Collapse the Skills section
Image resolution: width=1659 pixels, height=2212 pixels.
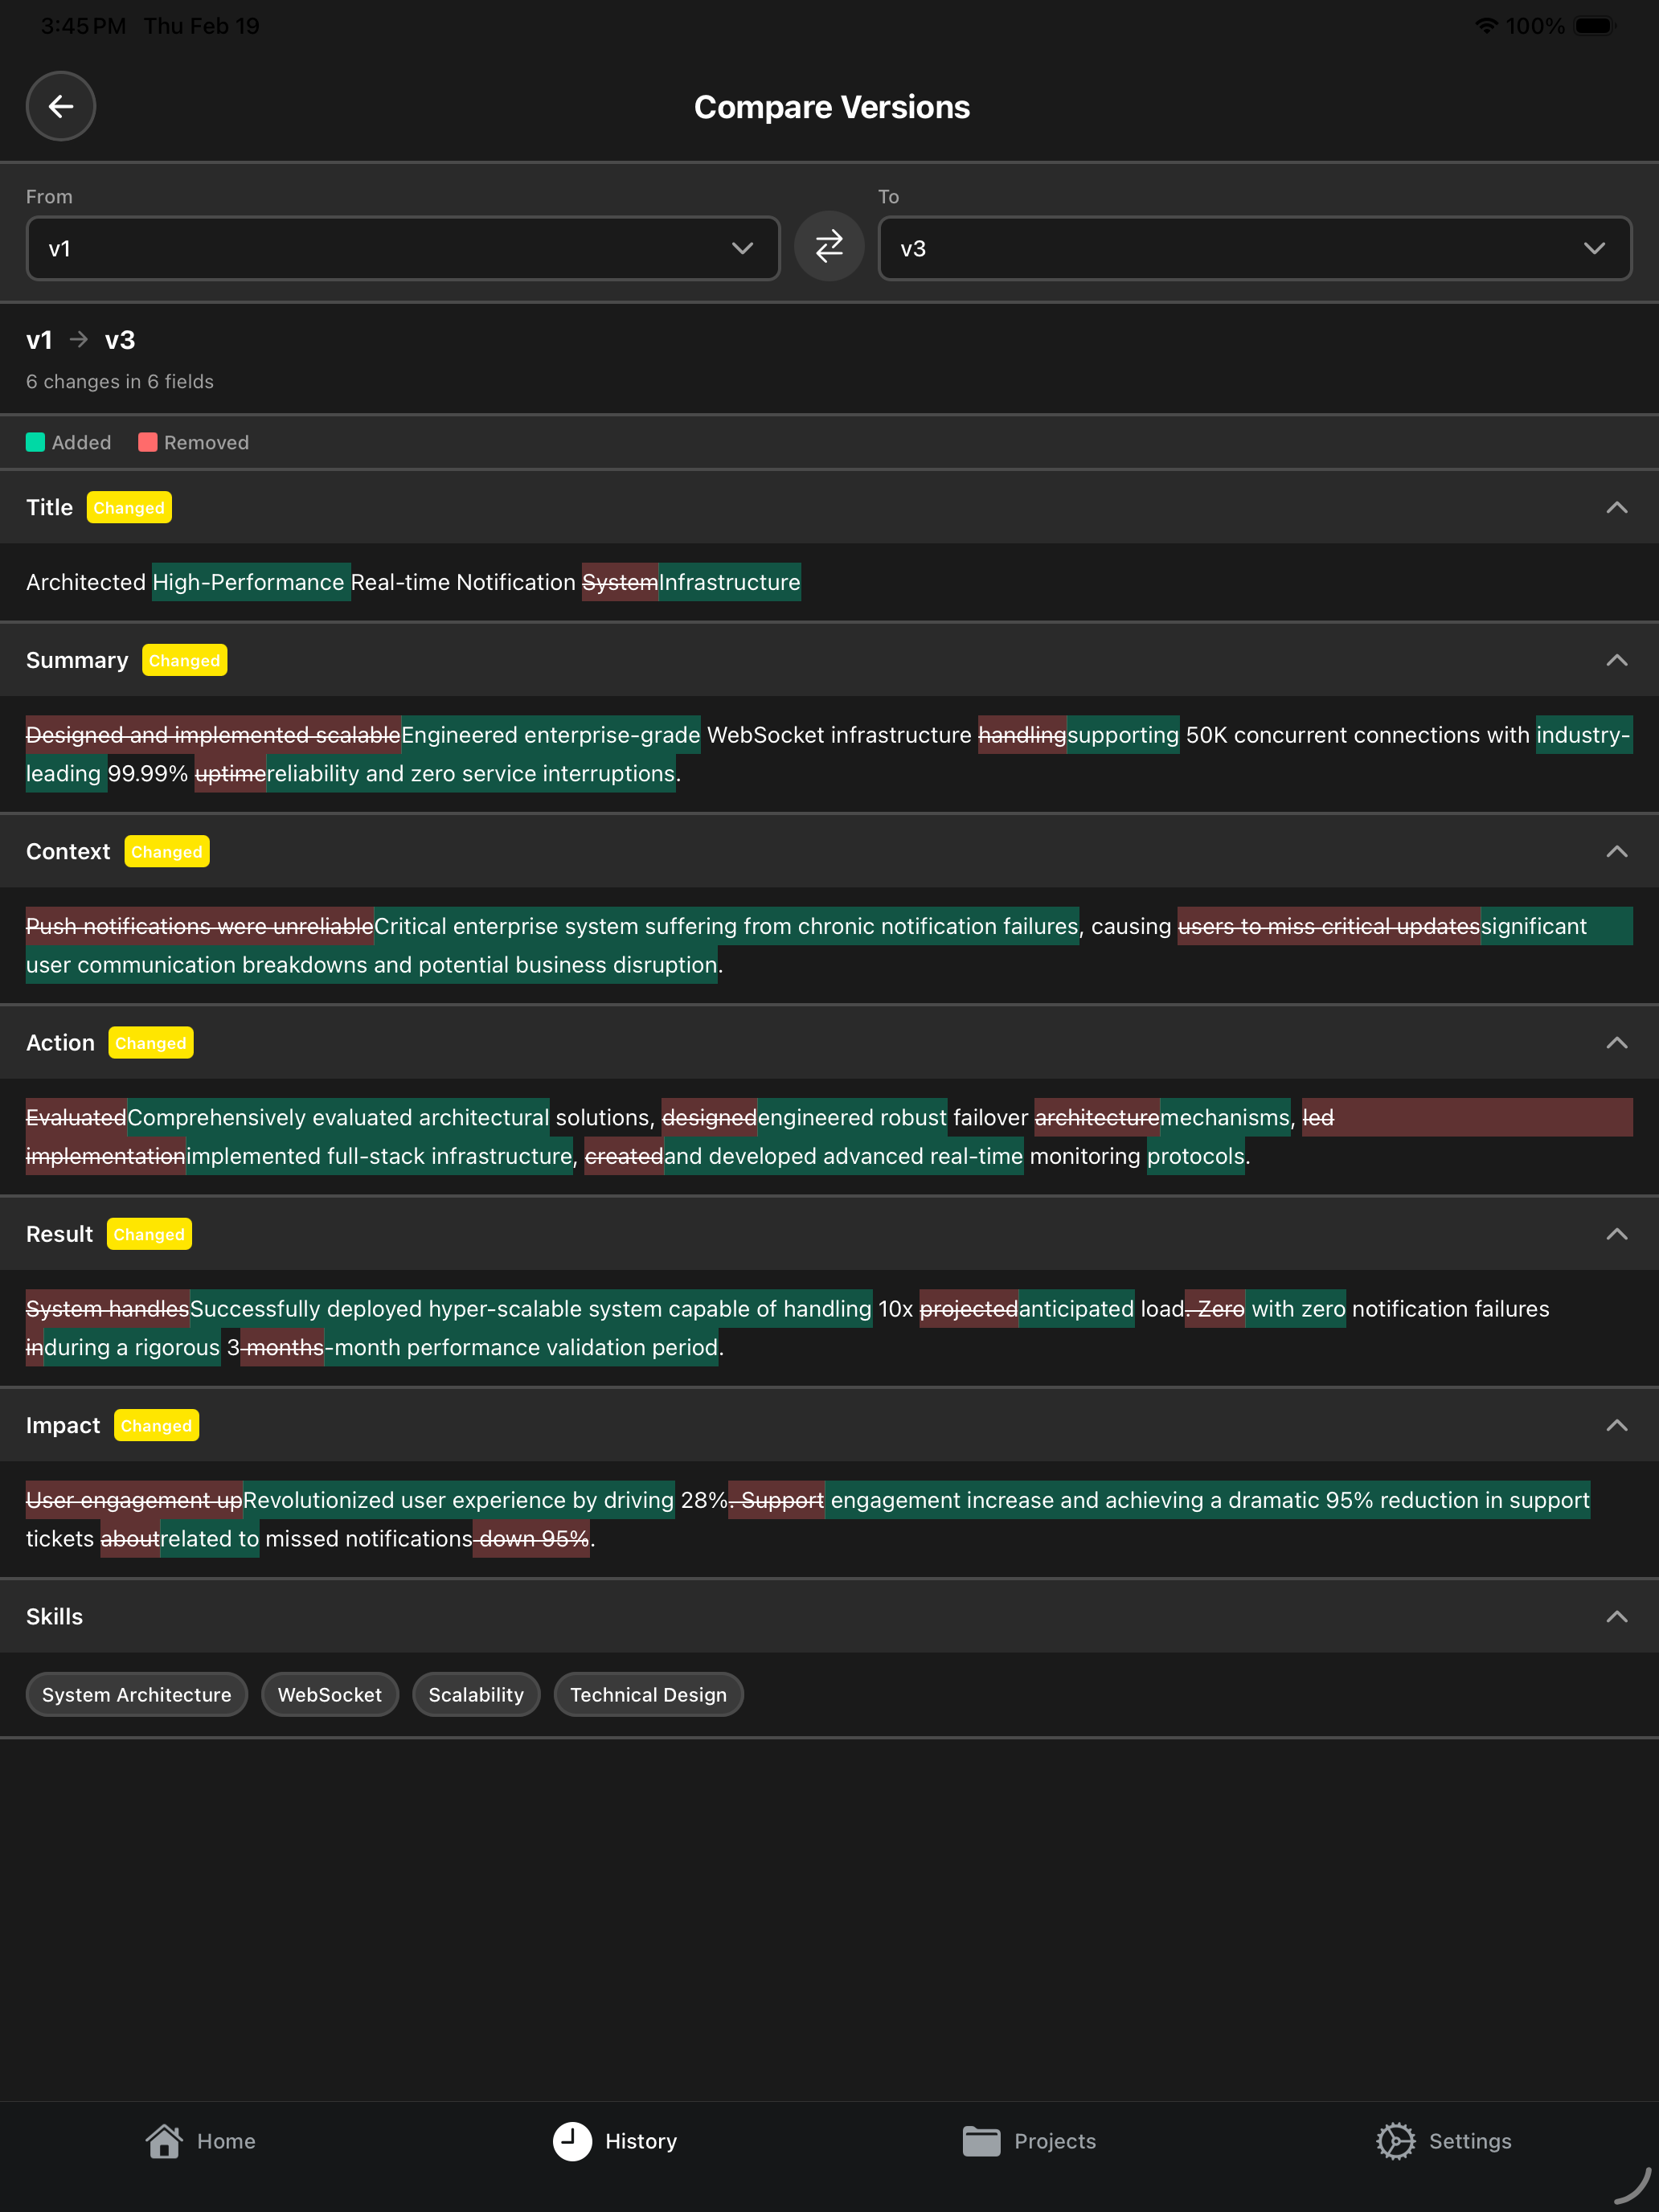1616,1617
